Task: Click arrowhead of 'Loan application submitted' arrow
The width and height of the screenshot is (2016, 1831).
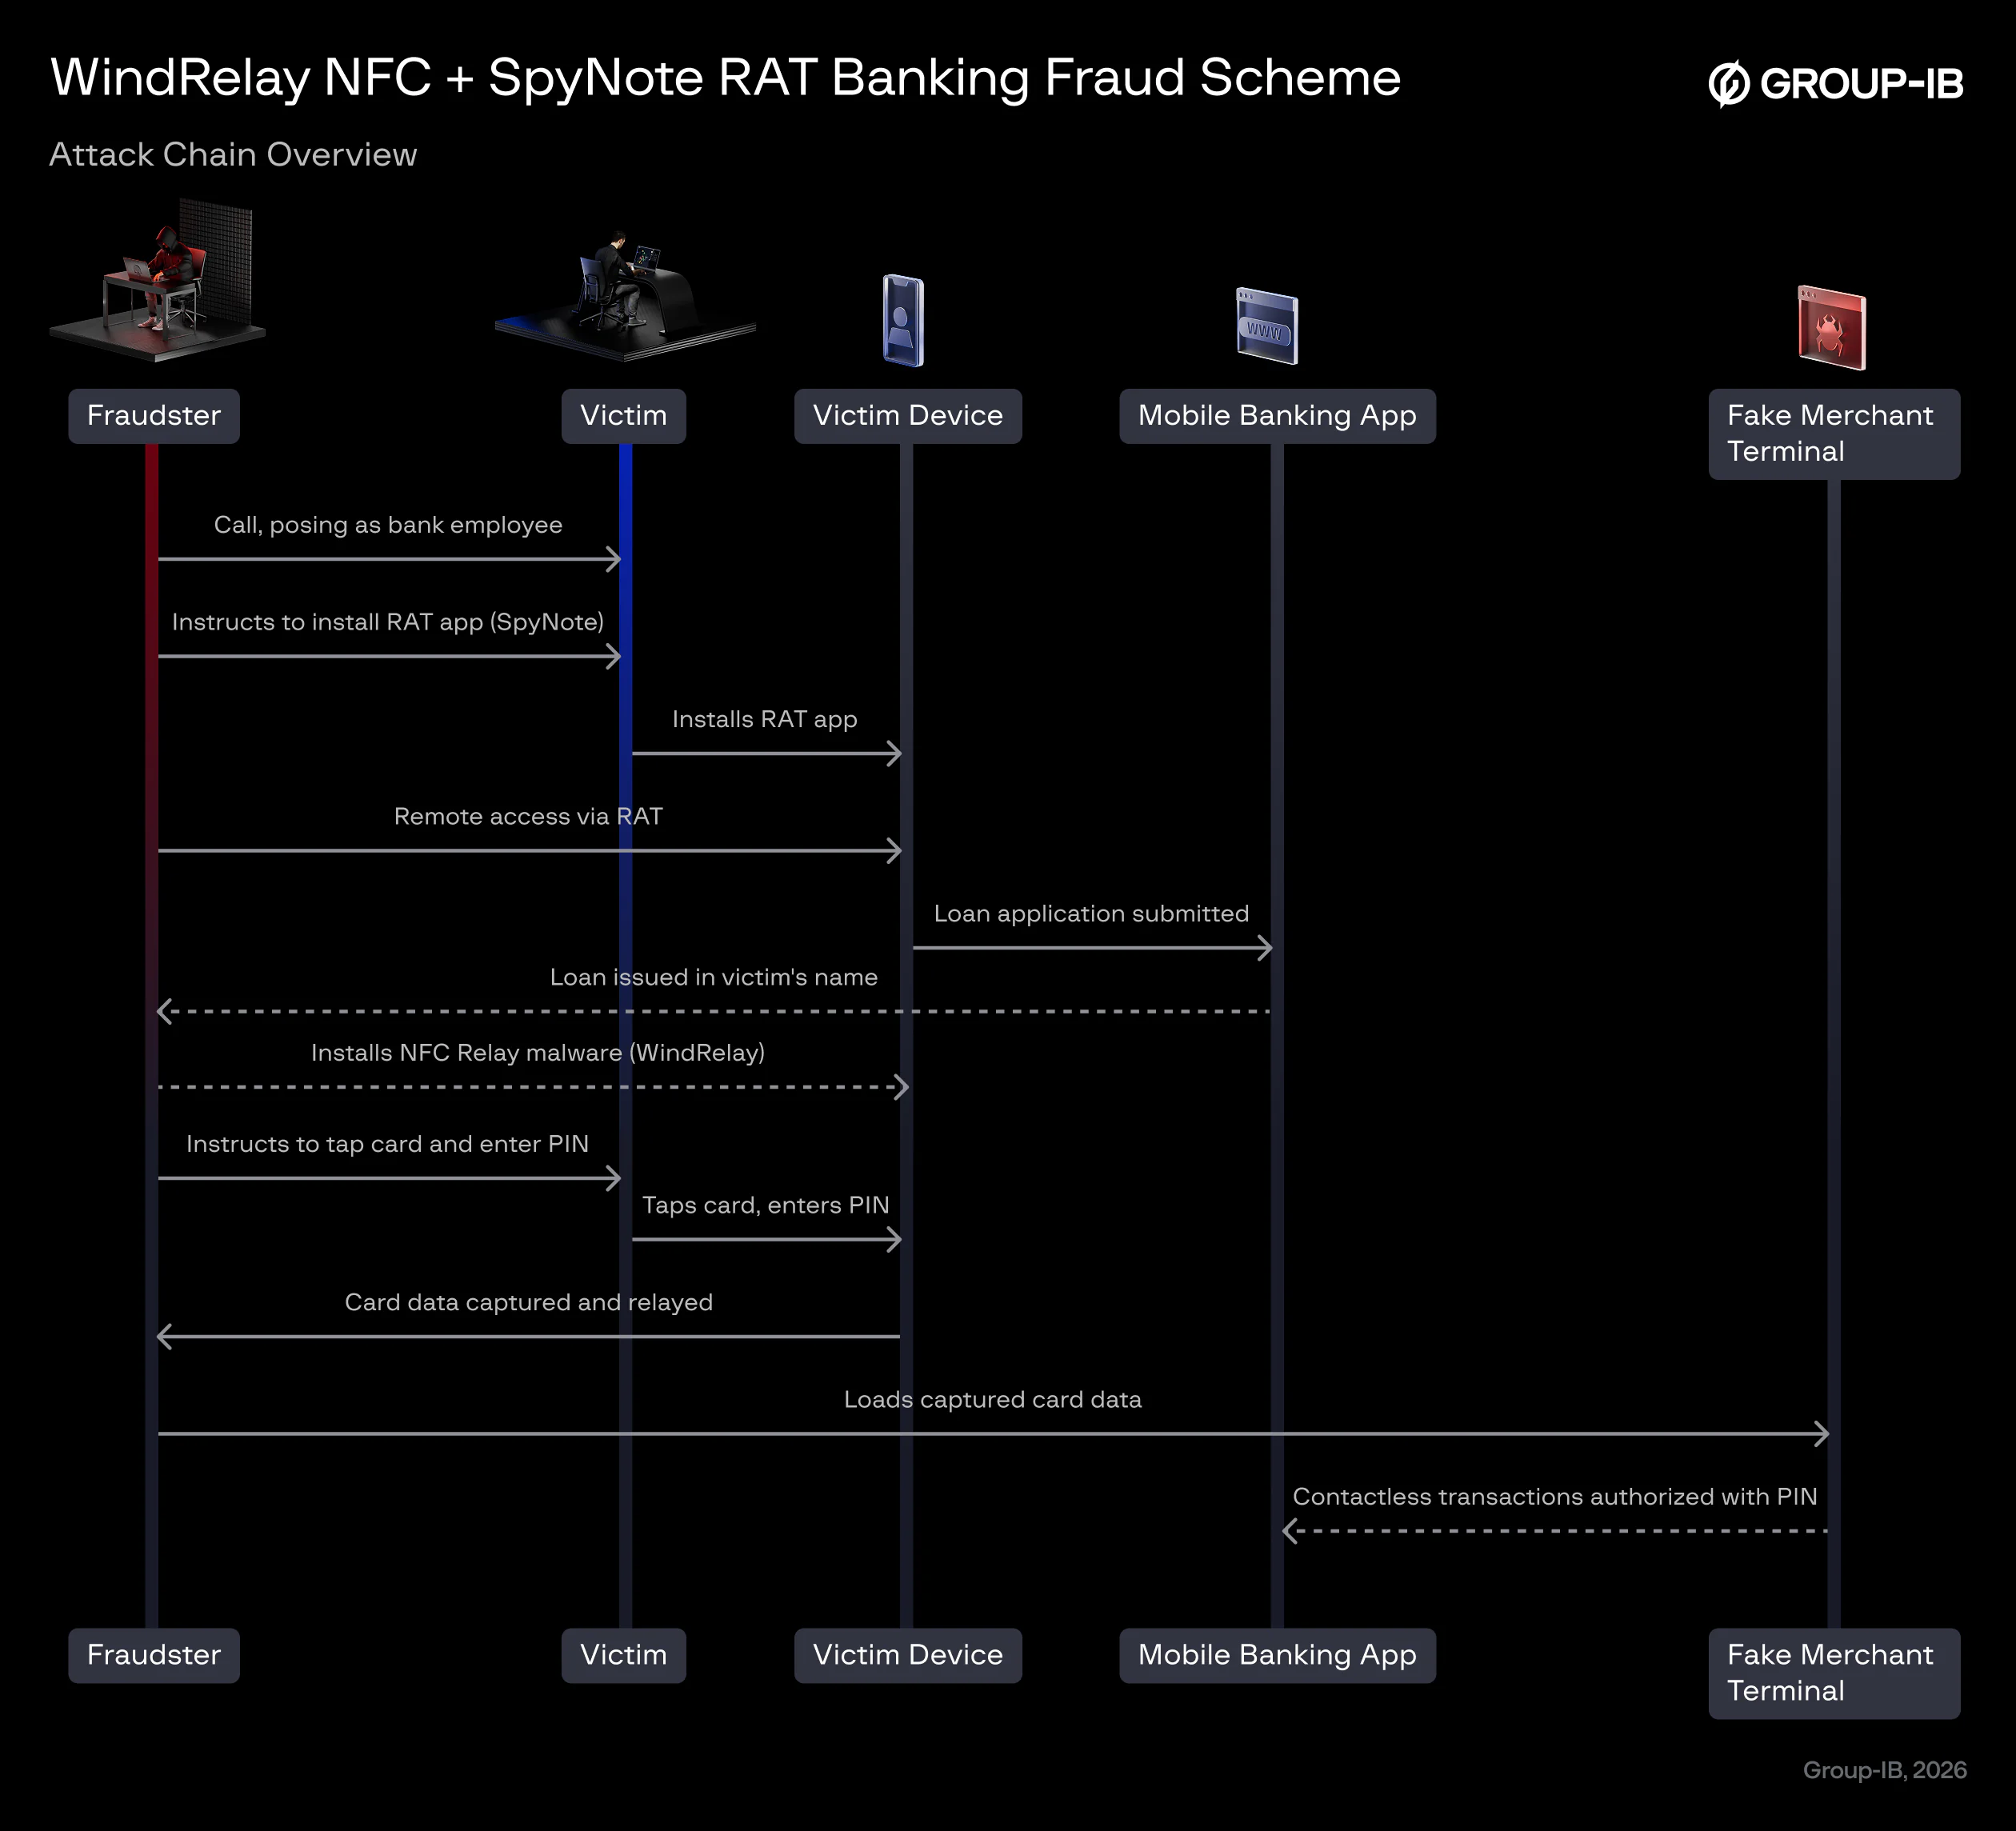Action: [1265, 948]
